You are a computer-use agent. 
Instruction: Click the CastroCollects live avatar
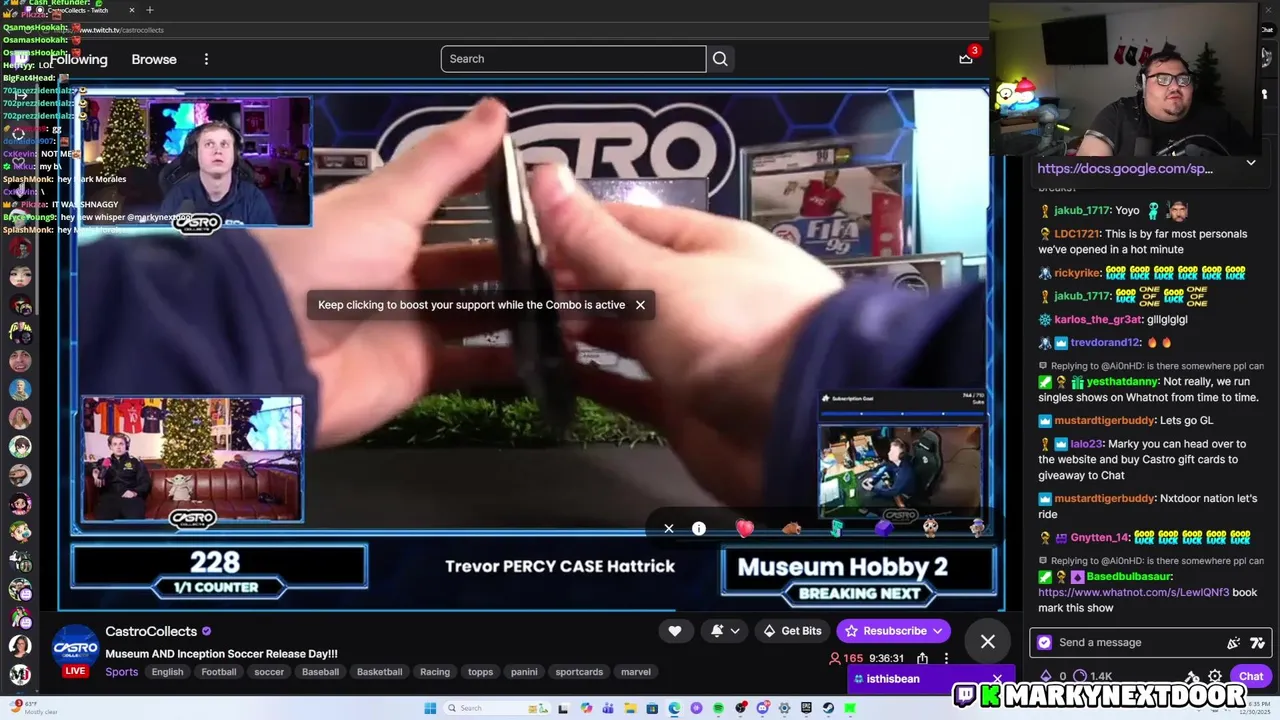coord(75,650)
